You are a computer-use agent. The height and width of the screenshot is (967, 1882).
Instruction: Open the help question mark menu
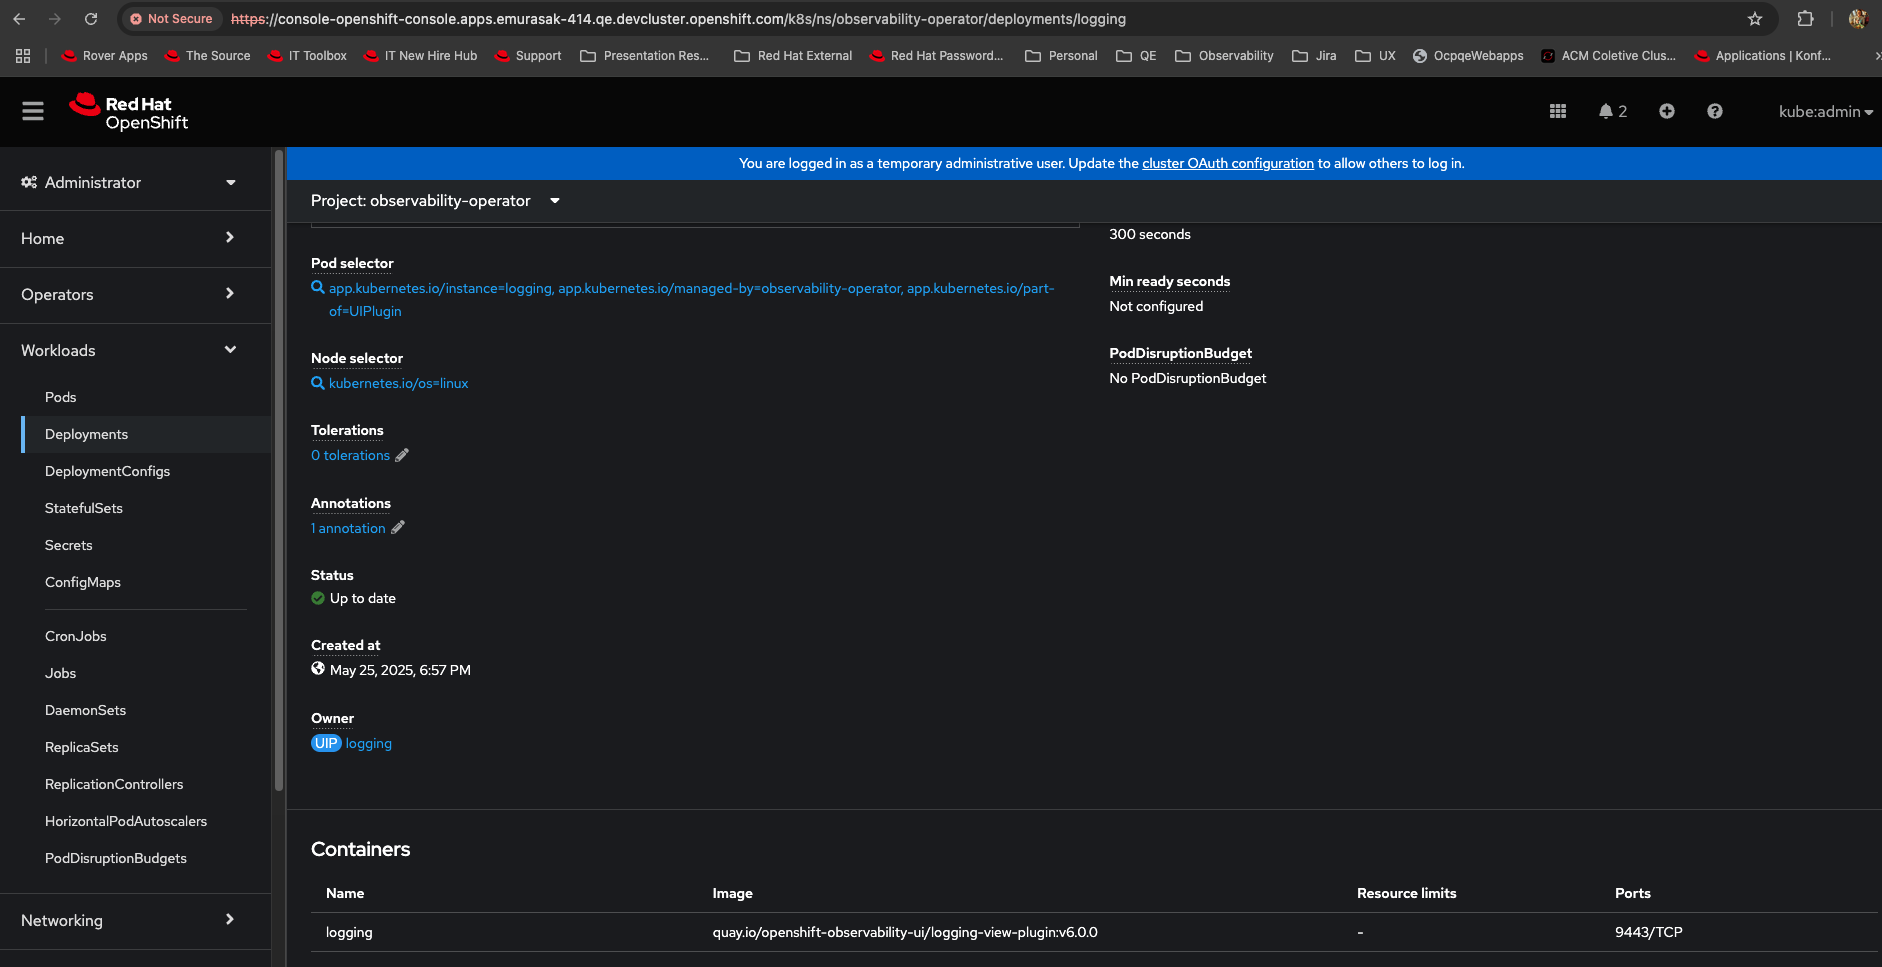click(x=1715, y=111)
